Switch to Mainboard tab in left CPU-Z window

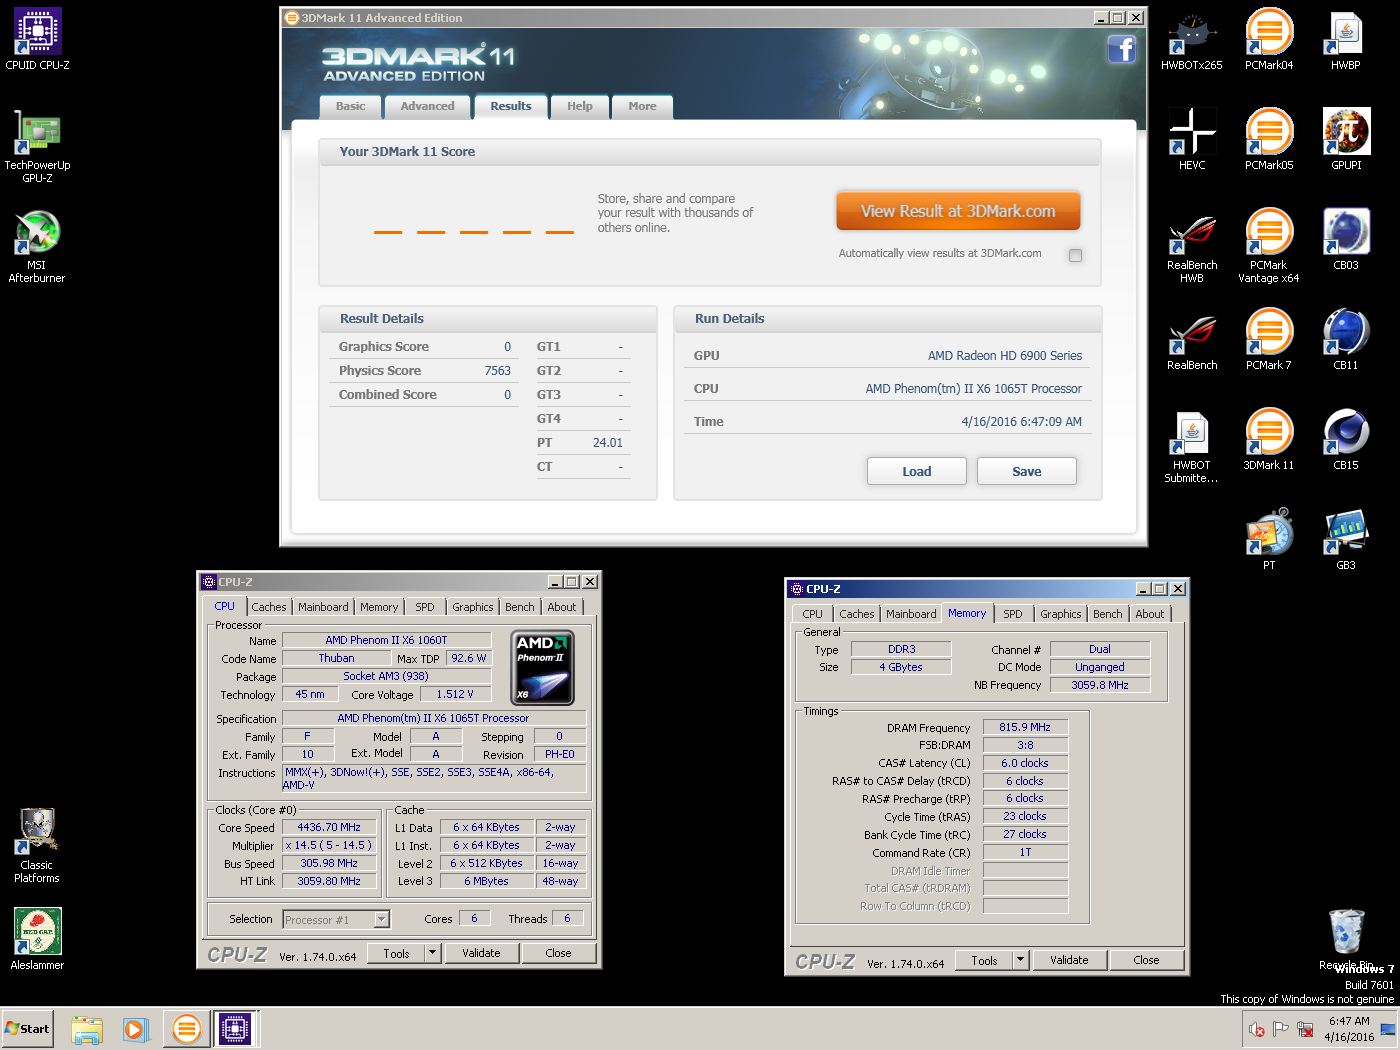pyautogui.click(x=323, y=607)
